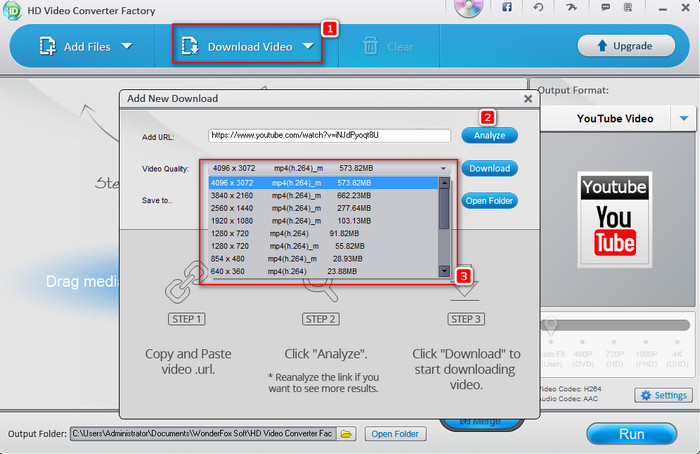
Task: Select the 720P (HD) slider mark
Action: [x=614, y=342]
